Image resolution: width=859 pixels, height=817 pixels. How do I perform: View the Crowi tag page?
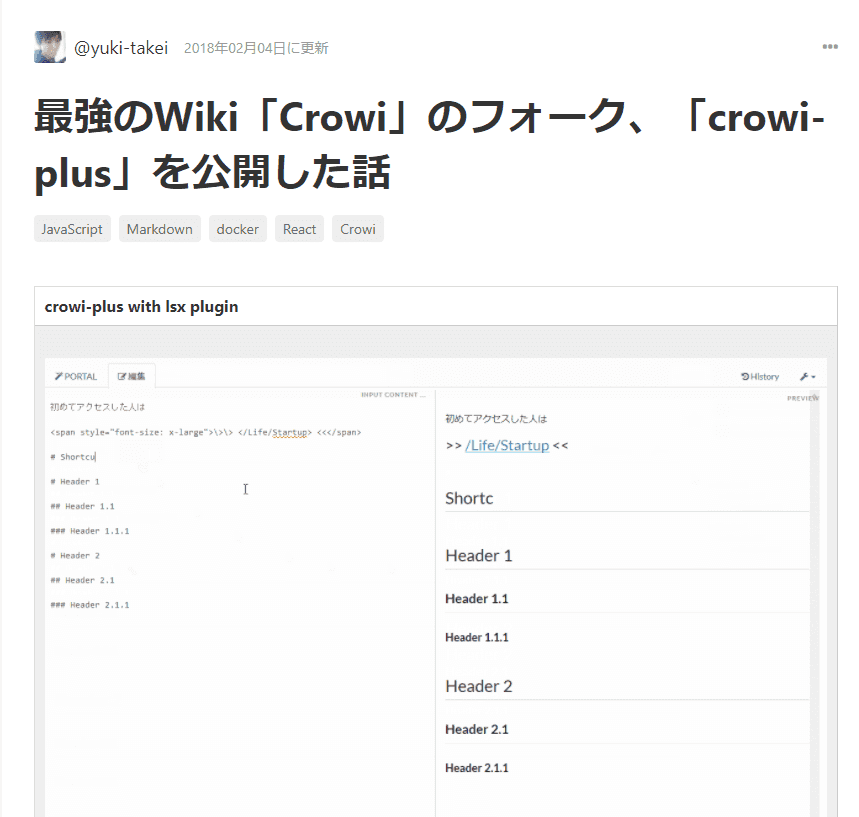coord(358,229)
